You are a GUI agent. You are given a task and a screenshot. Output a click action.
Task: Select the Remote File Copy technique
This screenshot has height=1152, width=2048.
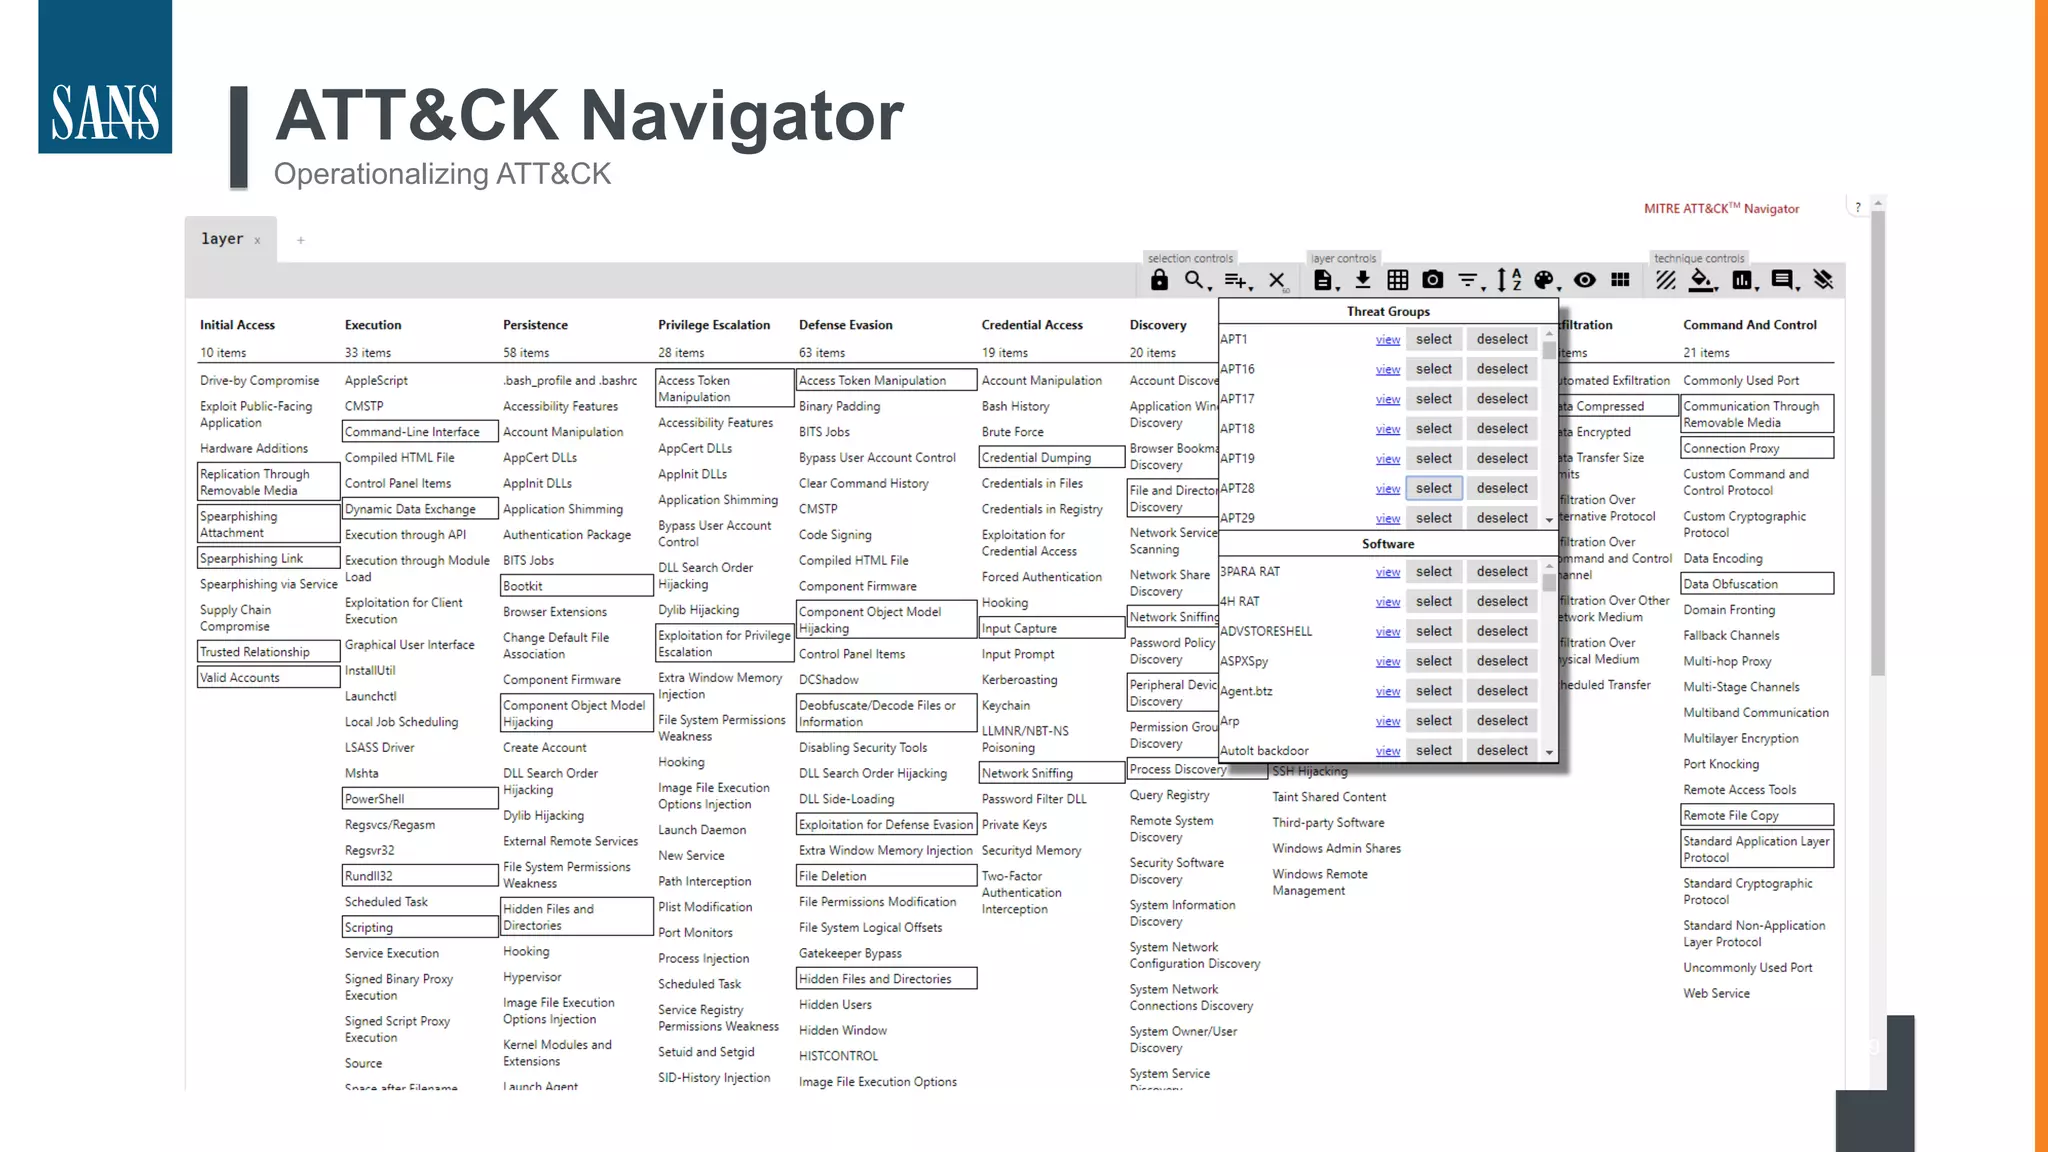click(1757, 816)
